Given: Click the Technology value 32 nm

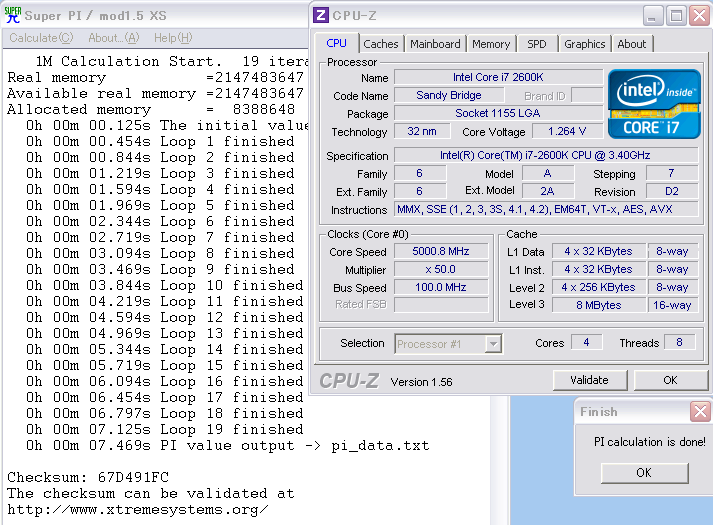Looking at the screenshot, I should pyautogui.click(x=422, y=131).
